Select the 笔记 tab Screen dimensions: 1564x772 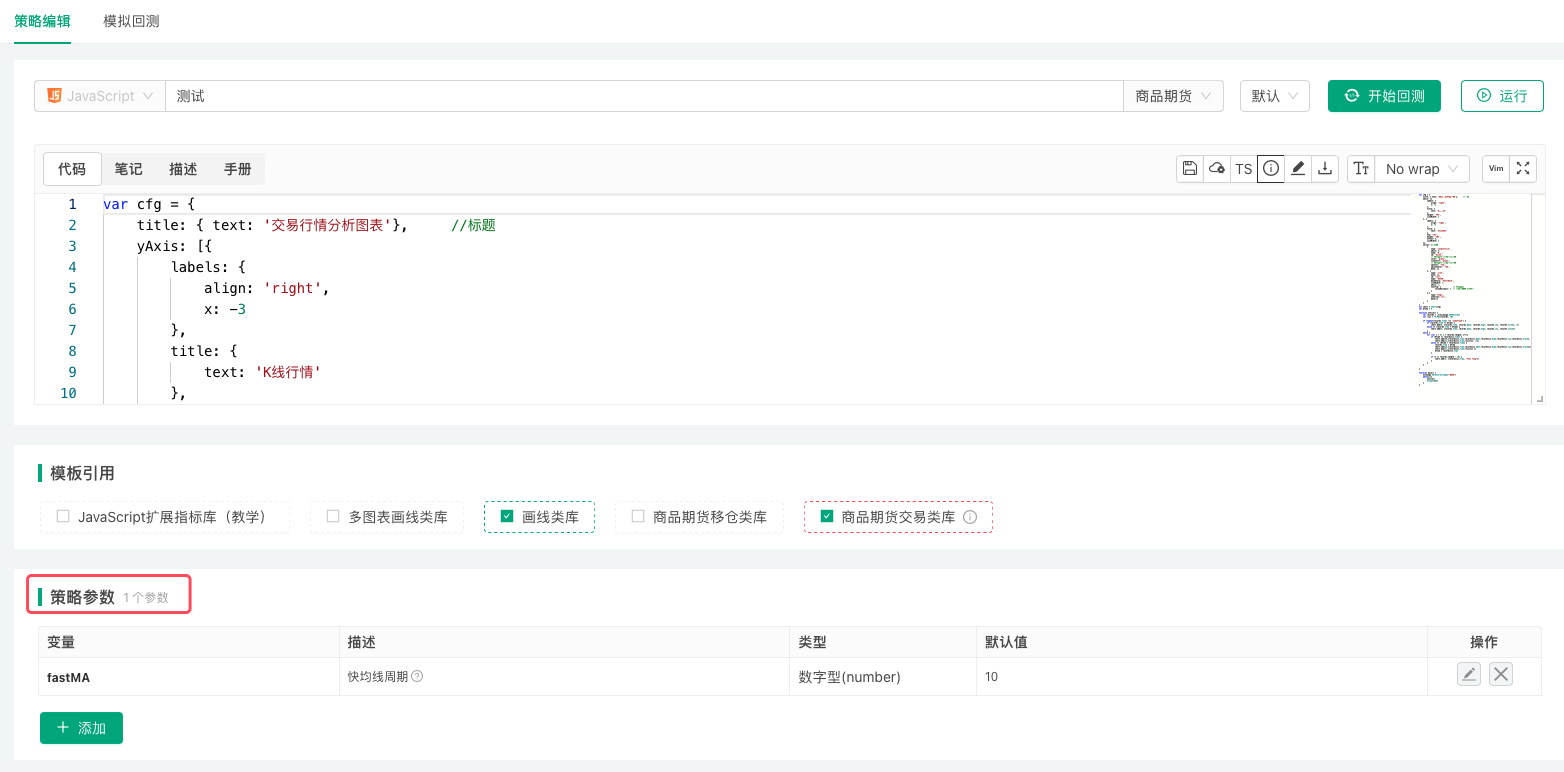(x=129, y=169)
